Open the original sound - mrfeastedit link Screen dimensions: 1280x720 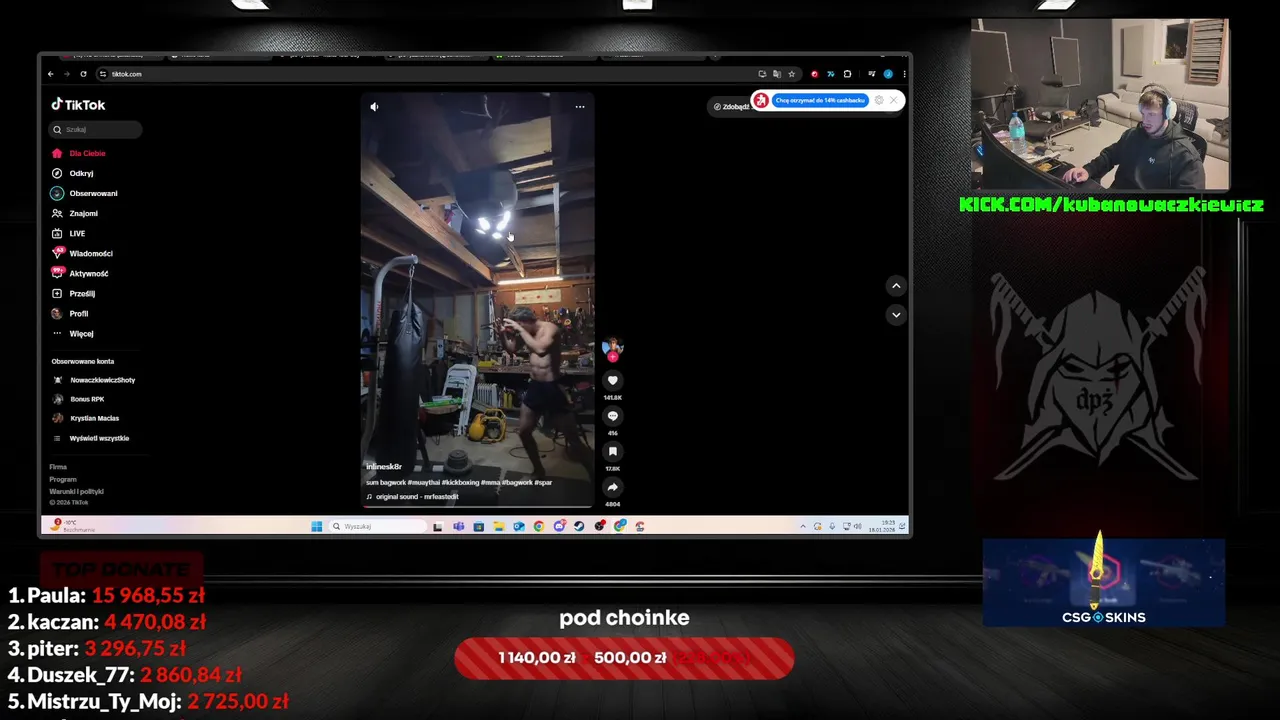(x=413, y=497)
